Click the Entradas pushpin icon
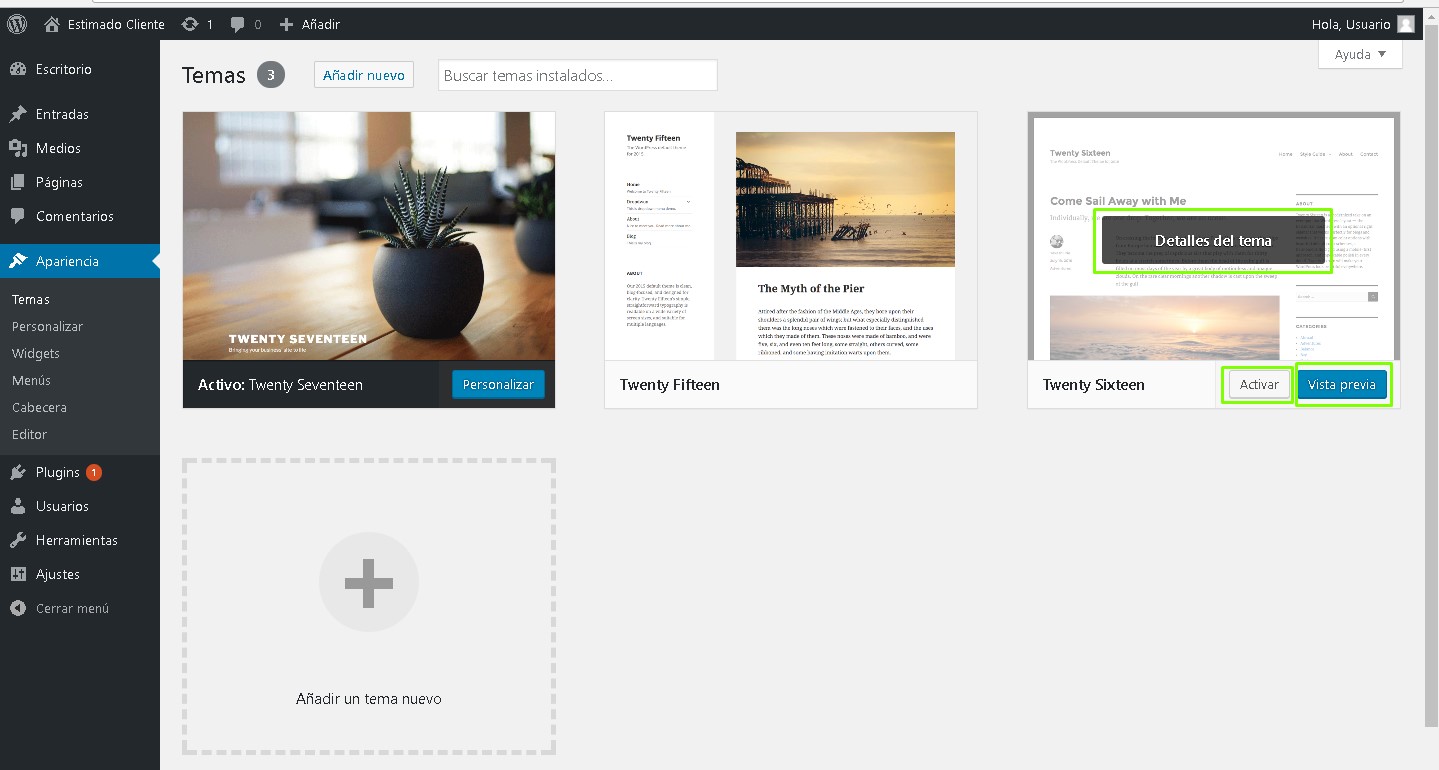Image resolution: width=1439 pixels, height=770 pixels. coord(18,114)
